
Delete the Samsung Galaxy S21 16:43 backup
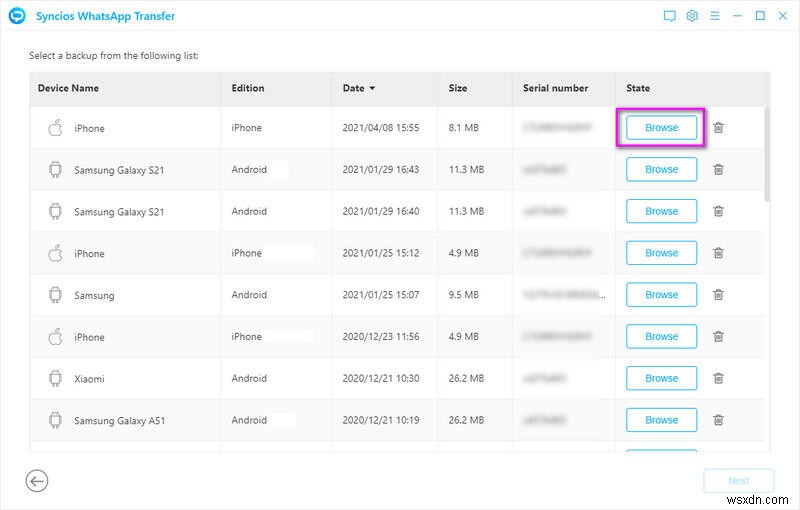click(718, 169)
